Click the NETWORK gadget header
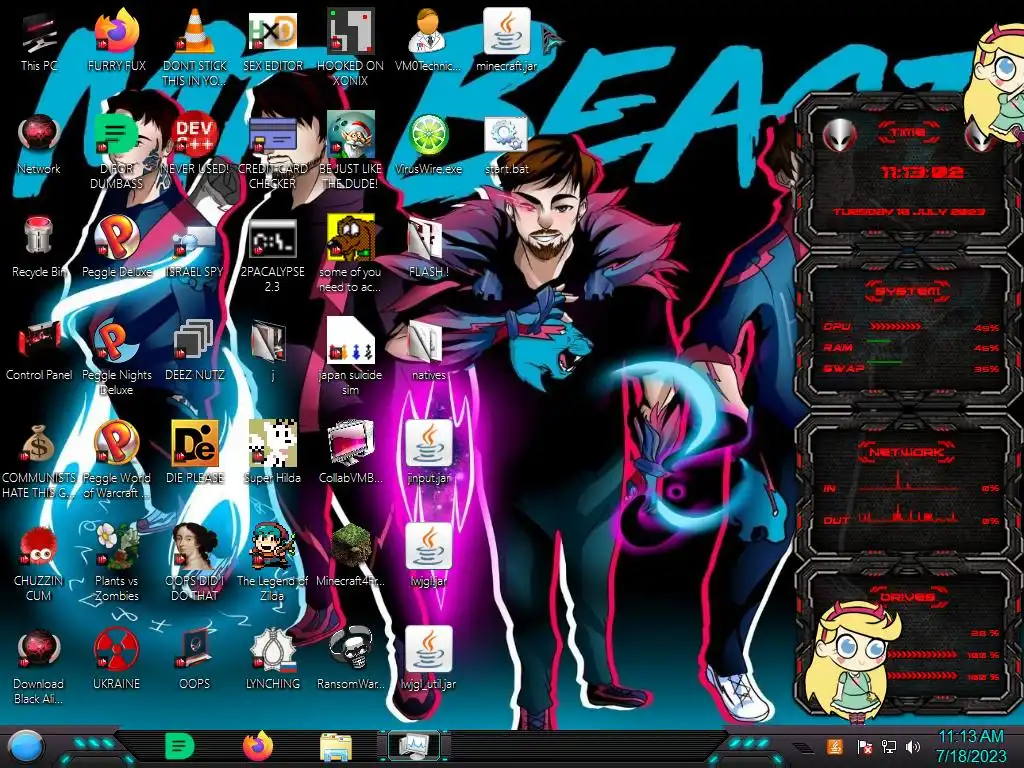The image size is (1024, 768). (908, 451)
